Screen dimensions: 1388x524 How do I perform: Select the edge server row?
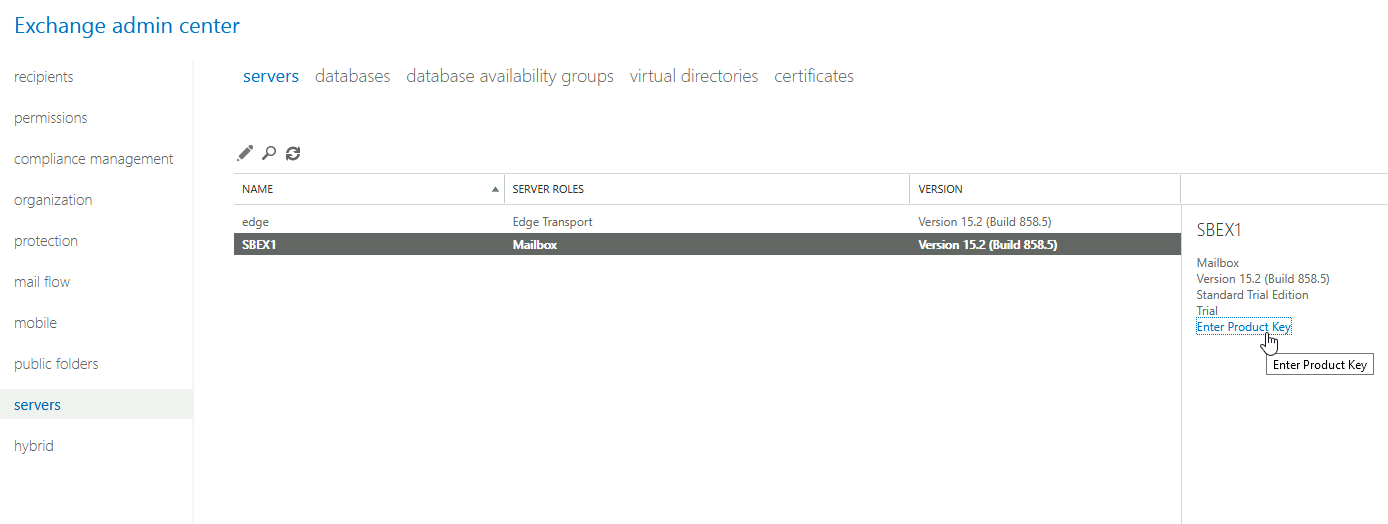pos(707,222)
